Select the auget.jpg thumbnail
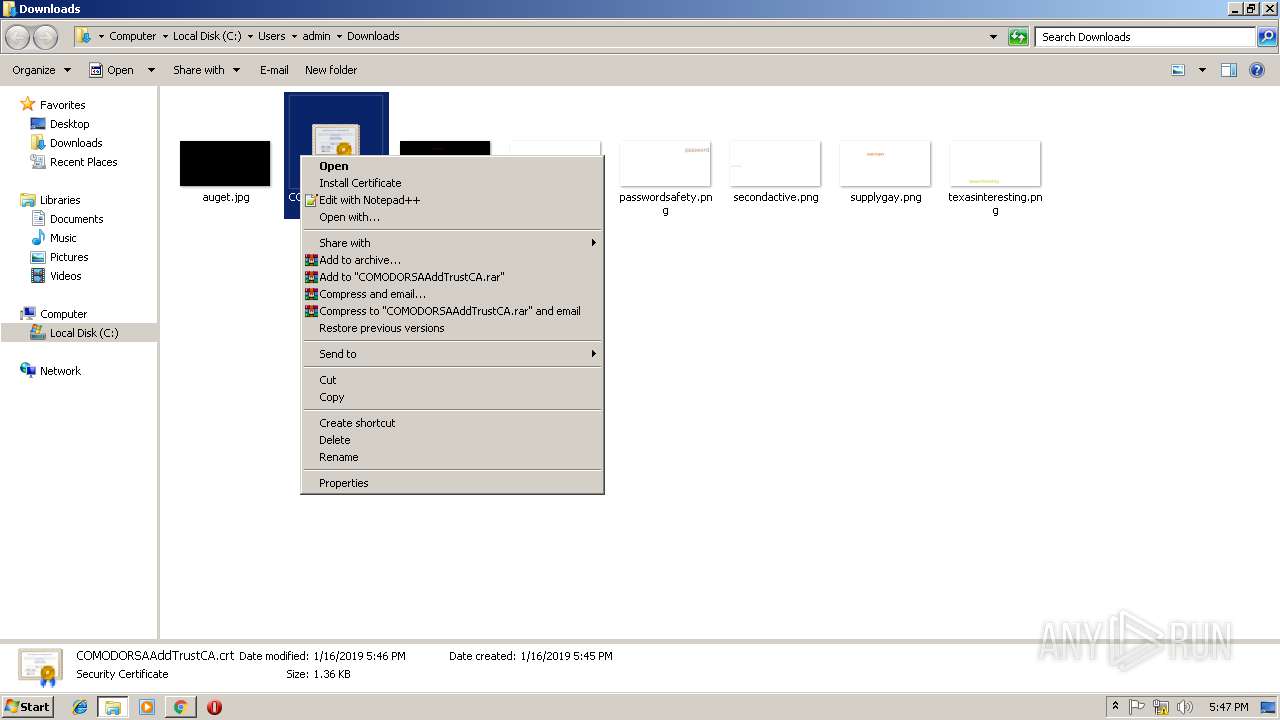Image resolution: width=1280 pixels, height=720 pixels. (x=225, y=163)
